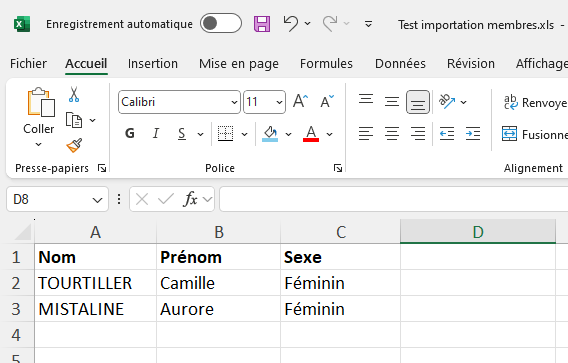
Task: Click the Excel application logo icon
Action: 22,24
